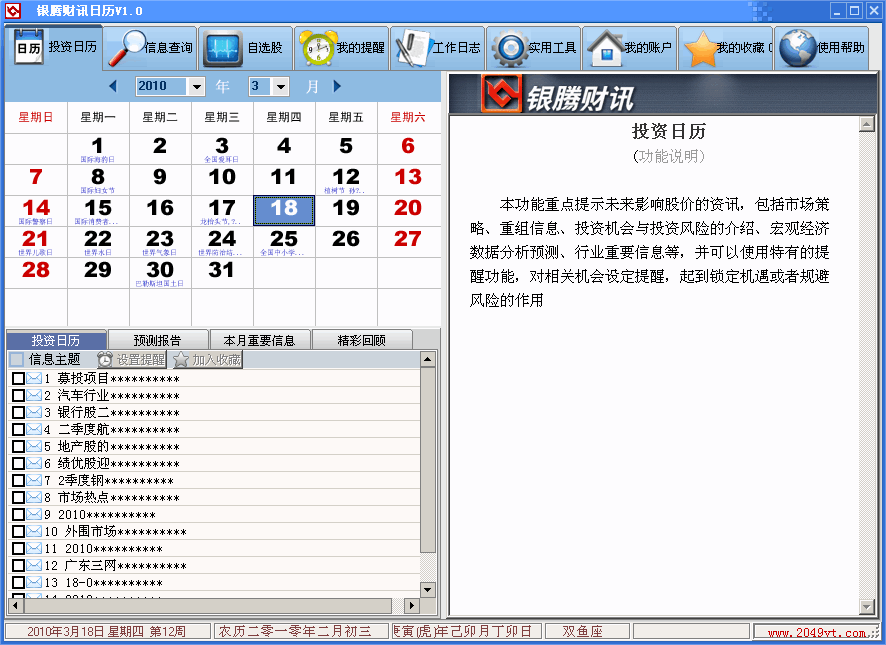Click the 设置提醒 button
The width and height of the screenshot is (886, 645).
tap(132, 359)
